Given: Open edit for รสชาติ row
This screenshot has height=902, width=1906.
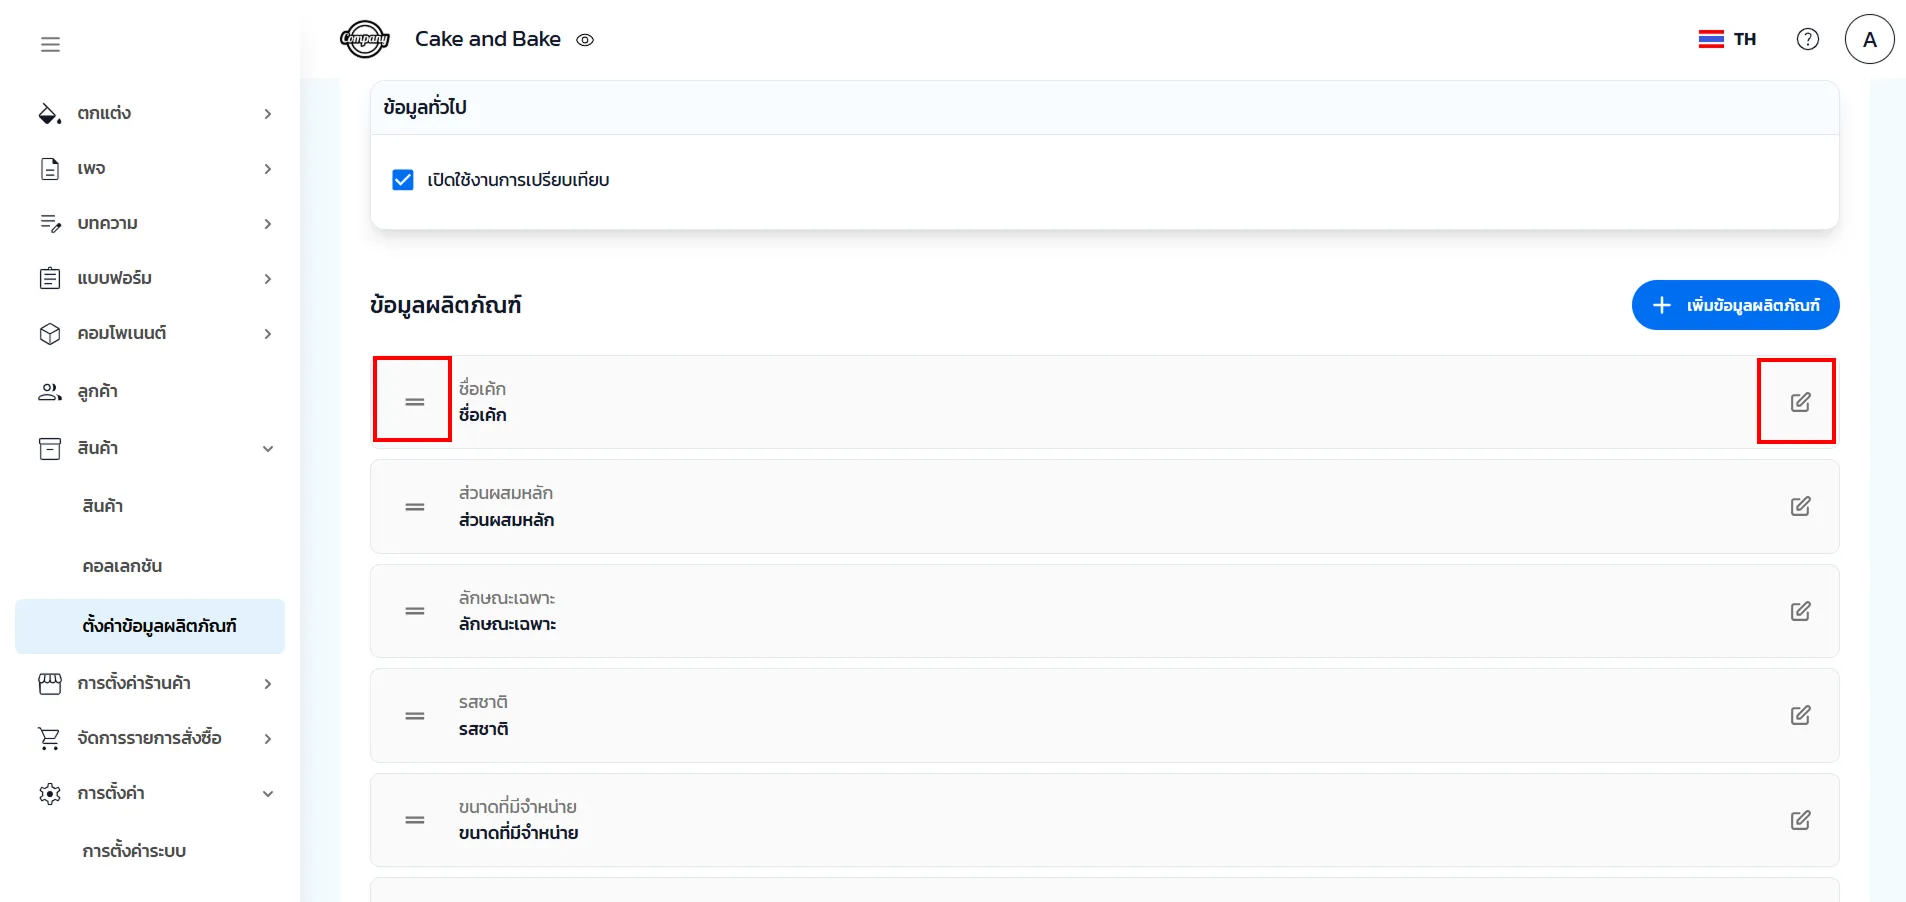Looking at the screenshot, I should click(1800, 716).
